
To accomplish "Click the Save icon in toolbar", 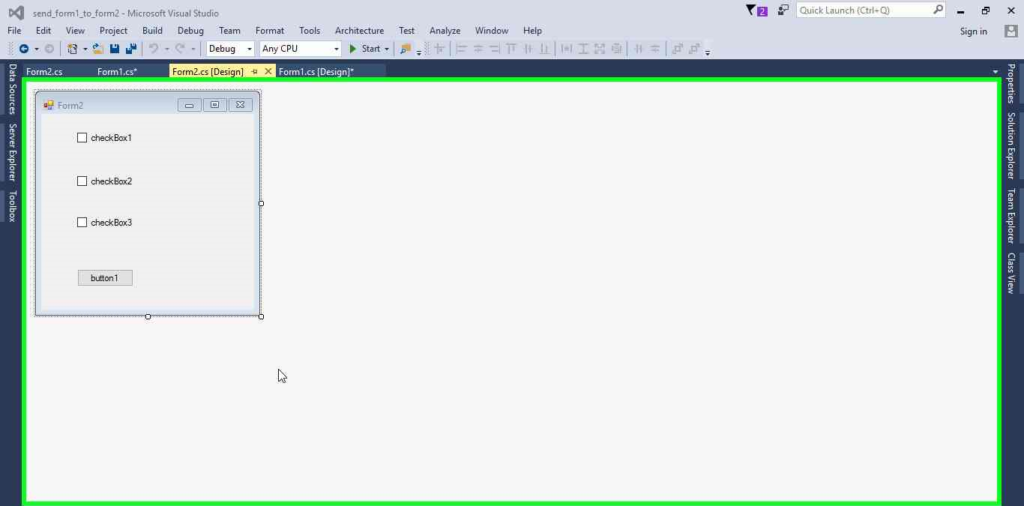I will 115,48.
